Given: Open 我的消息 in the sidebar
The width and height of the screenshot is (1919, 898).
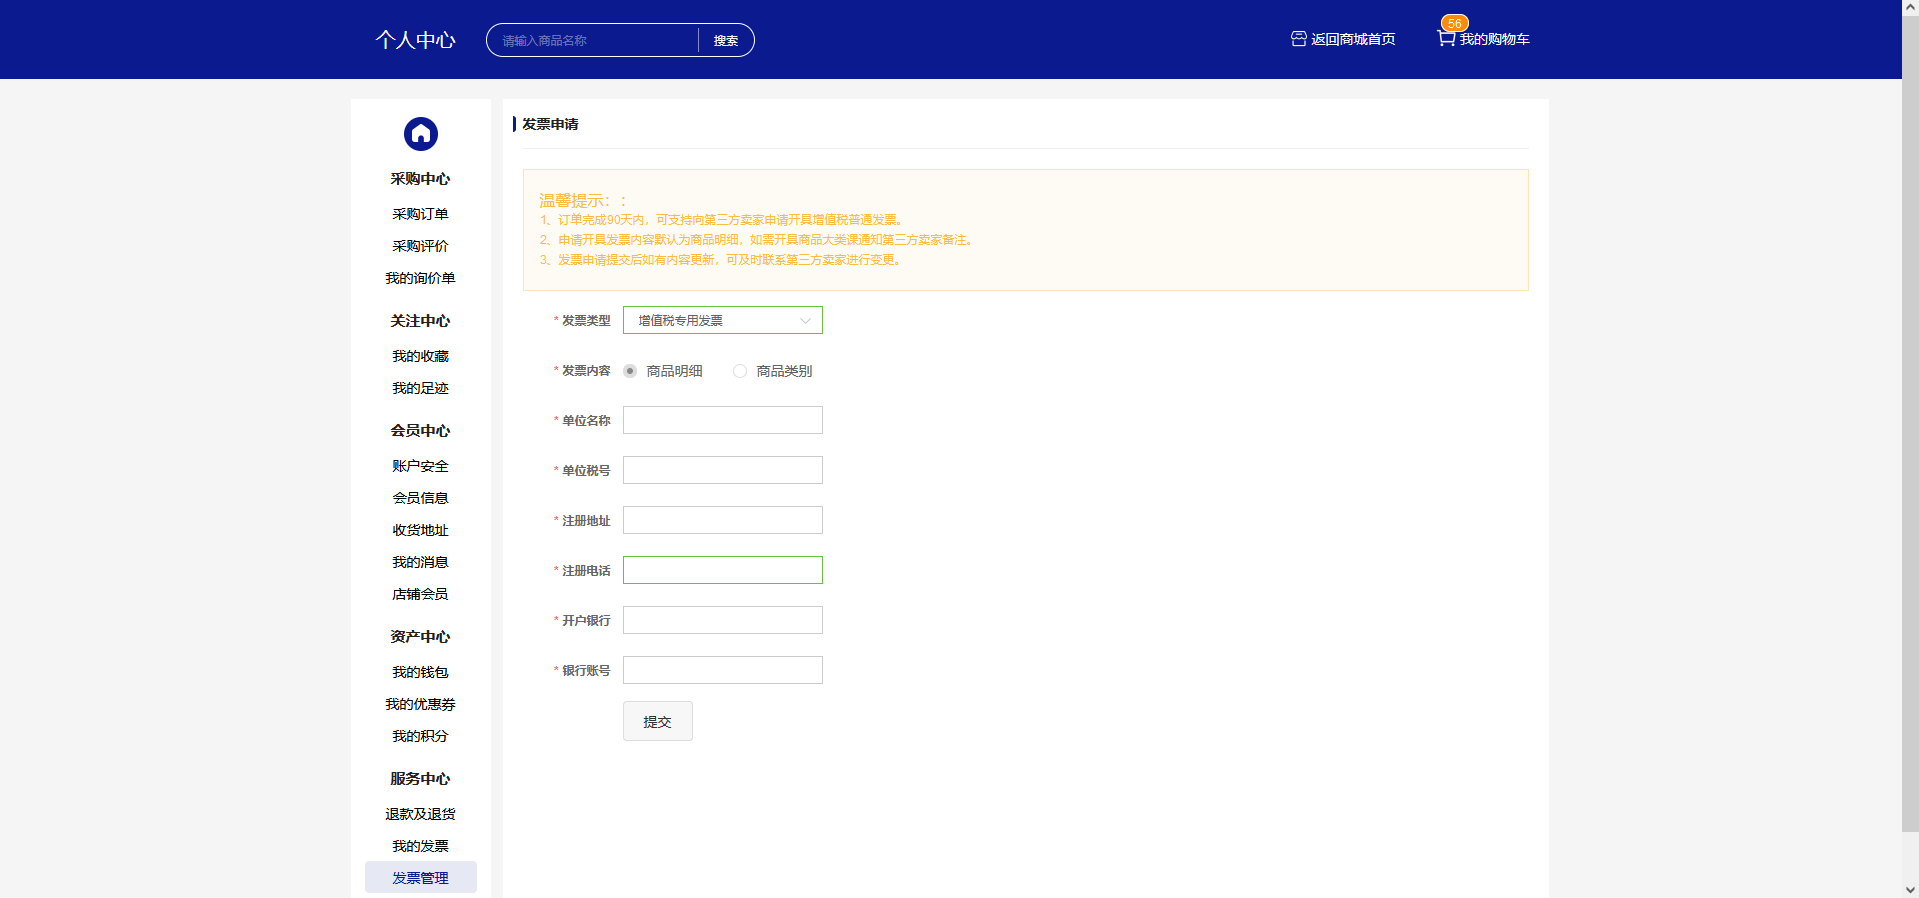Looking at the screenshot, I should pyautogui.click(x=420, y=562).
